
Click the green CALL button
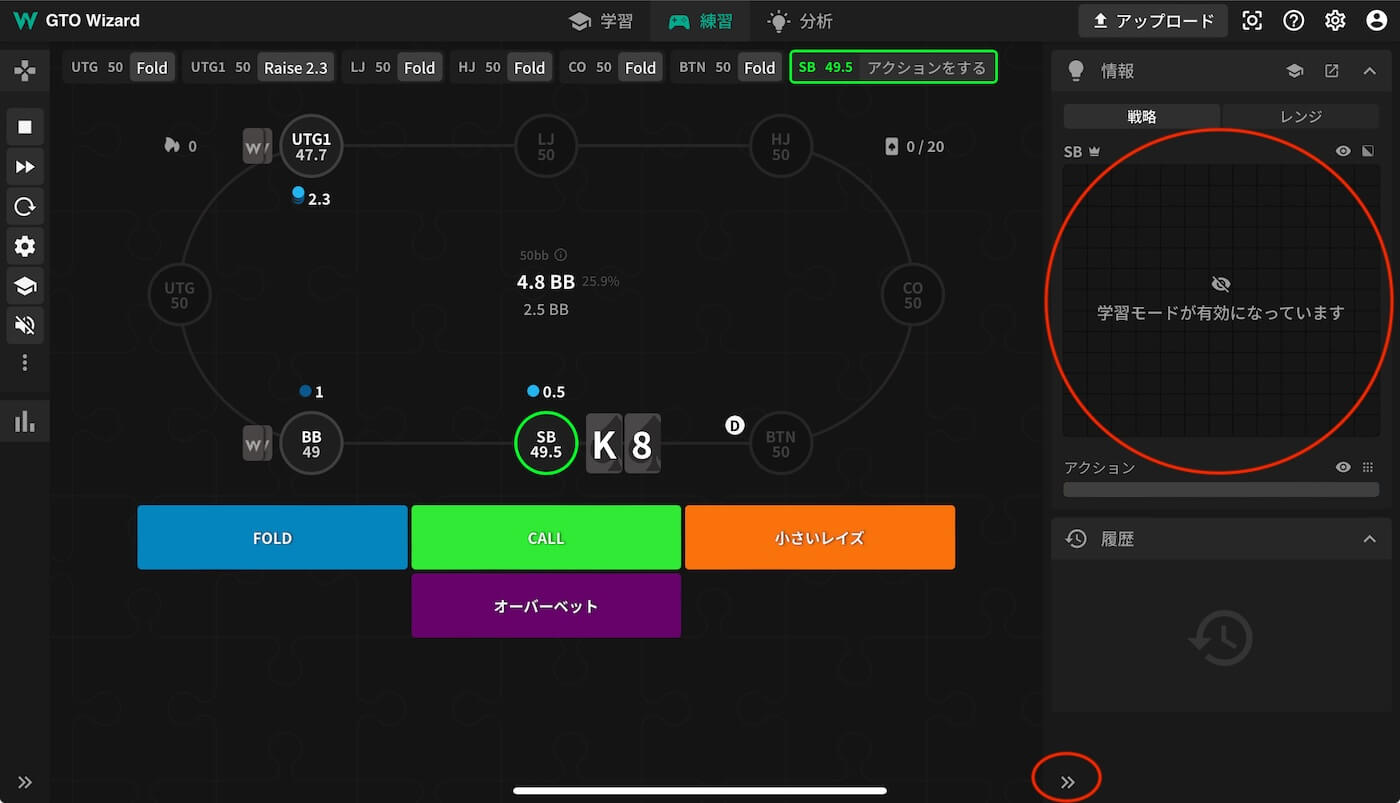(546, 538)
